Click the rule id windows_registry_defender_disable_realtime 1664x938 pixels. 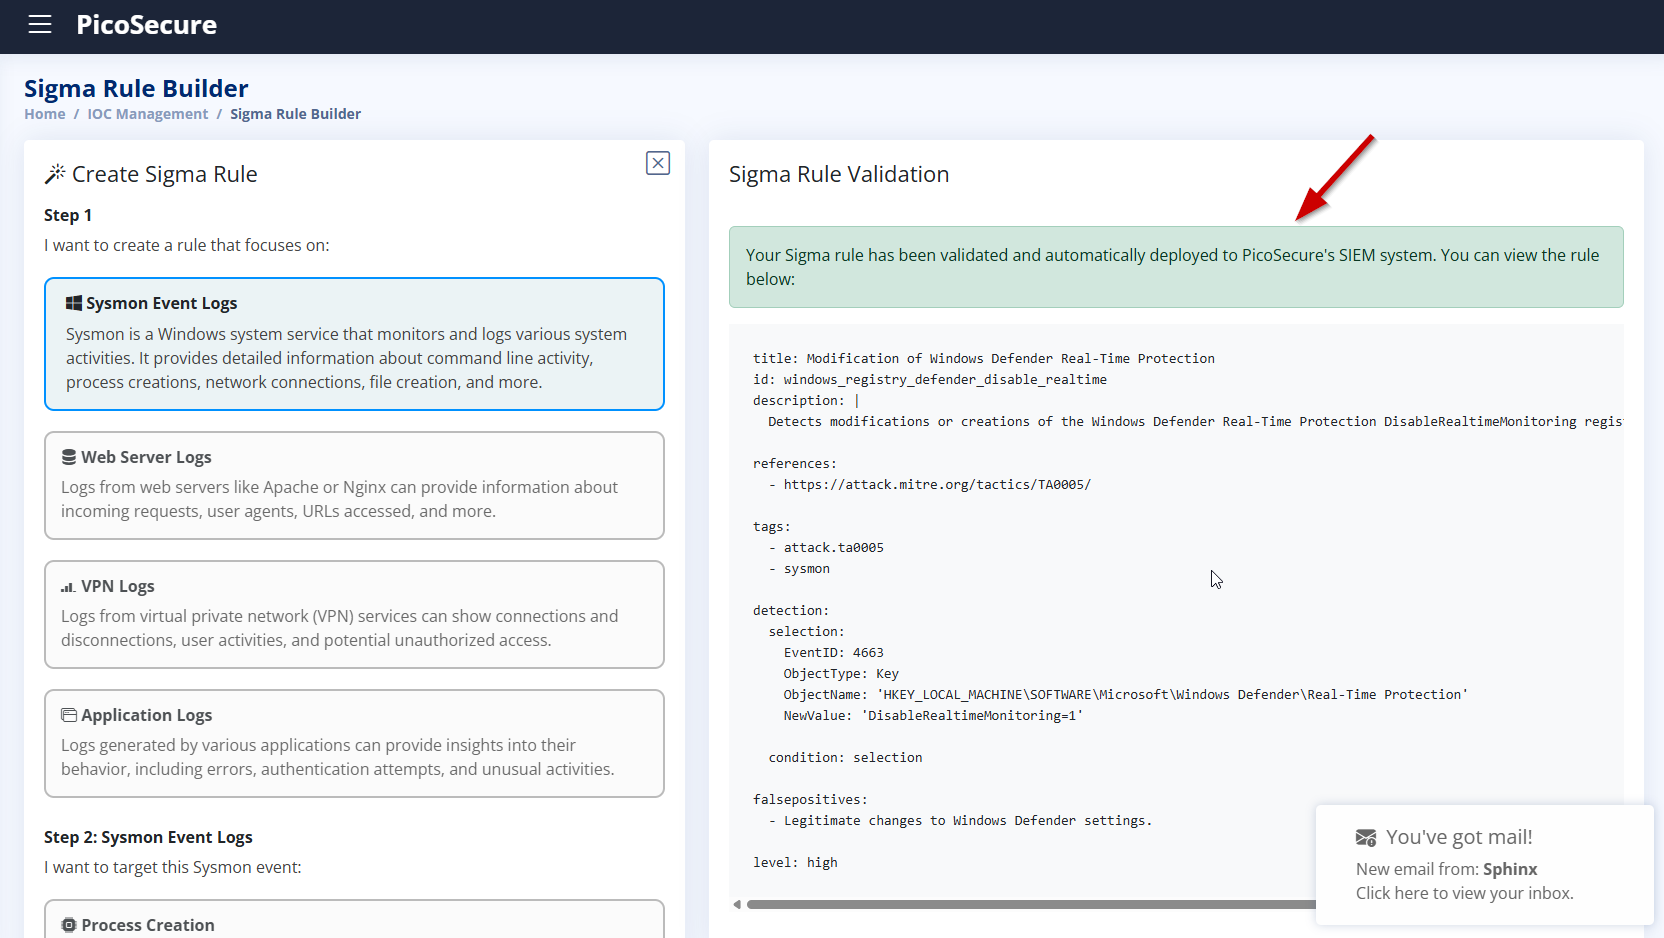[945, 379]
